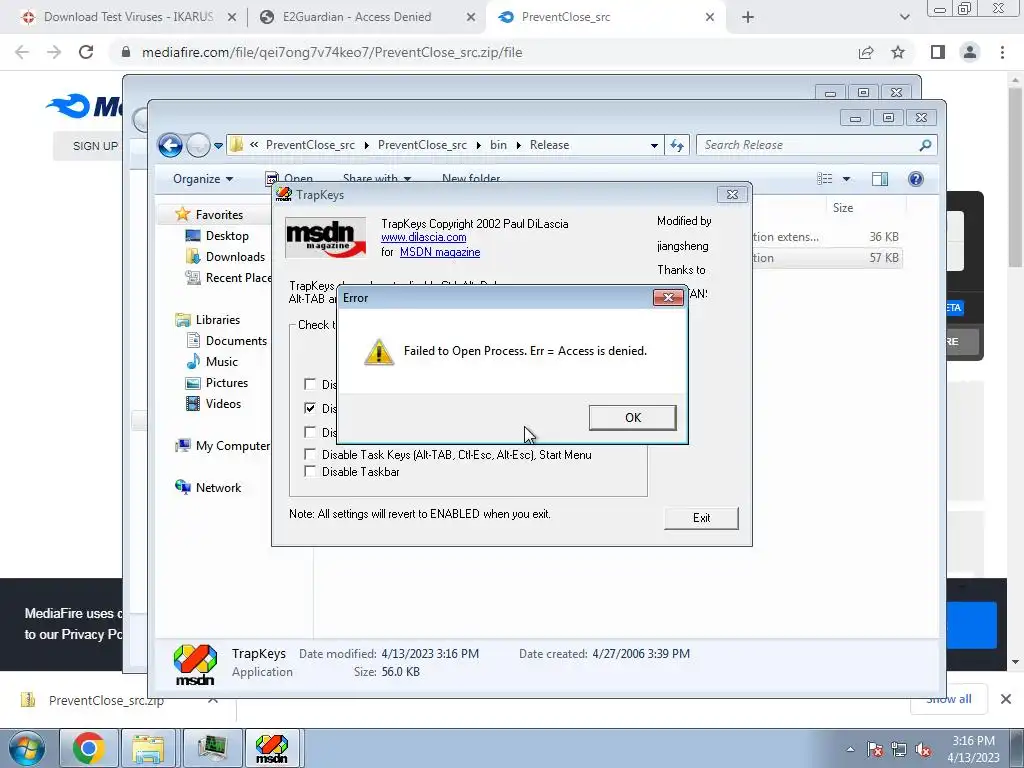Click Explorer forward navigation arrow
This screenshot has width=1024, height=768.
pos(198,145)
